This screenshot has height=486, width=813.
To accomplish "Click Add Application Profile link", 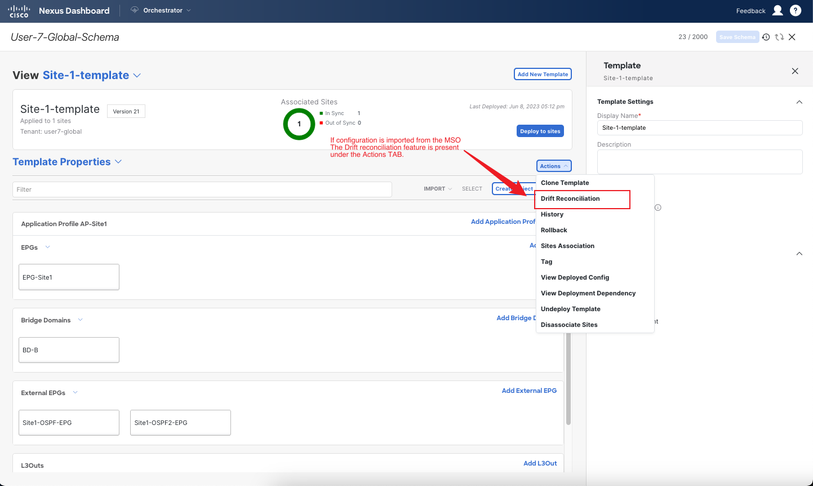I will pyautogui.click(x=503, y=221).
